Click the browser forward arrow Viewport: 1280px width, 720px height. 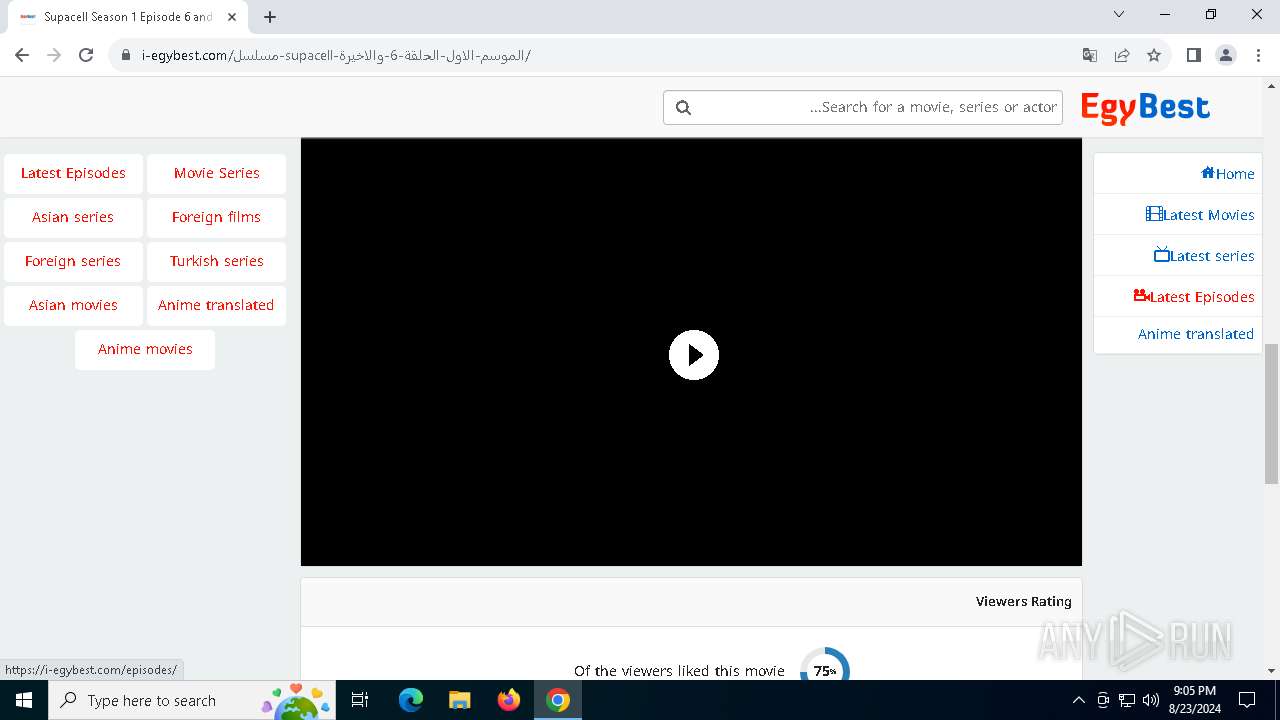(54, 55)
